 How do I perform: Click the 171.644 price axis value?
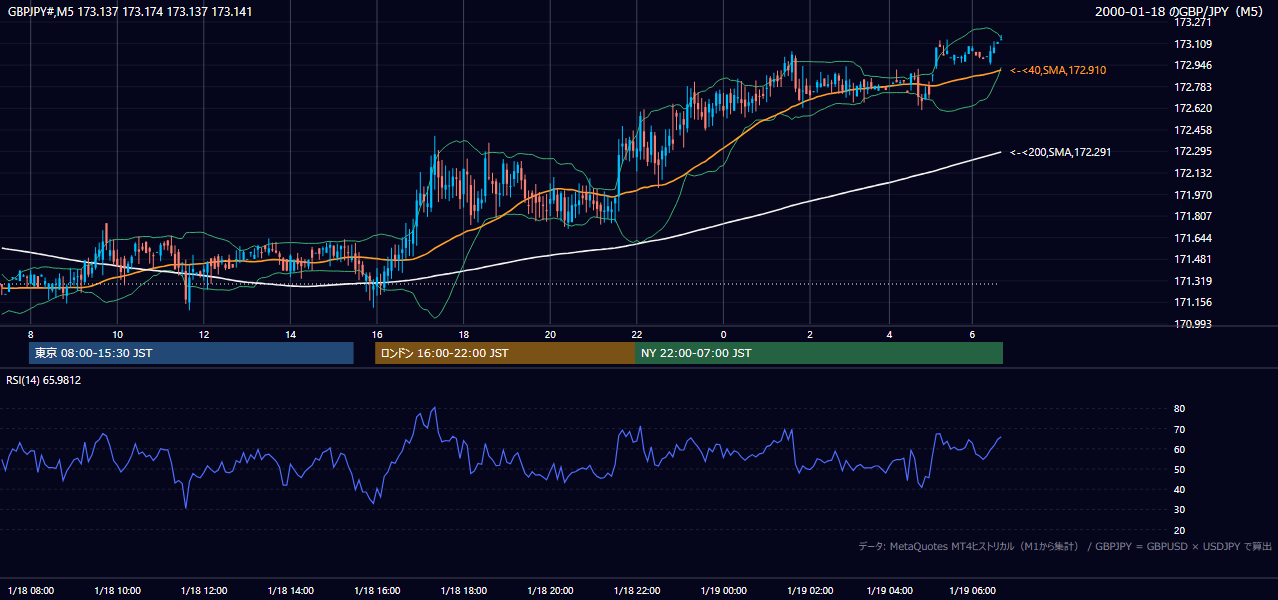[x=1193, y=238]
